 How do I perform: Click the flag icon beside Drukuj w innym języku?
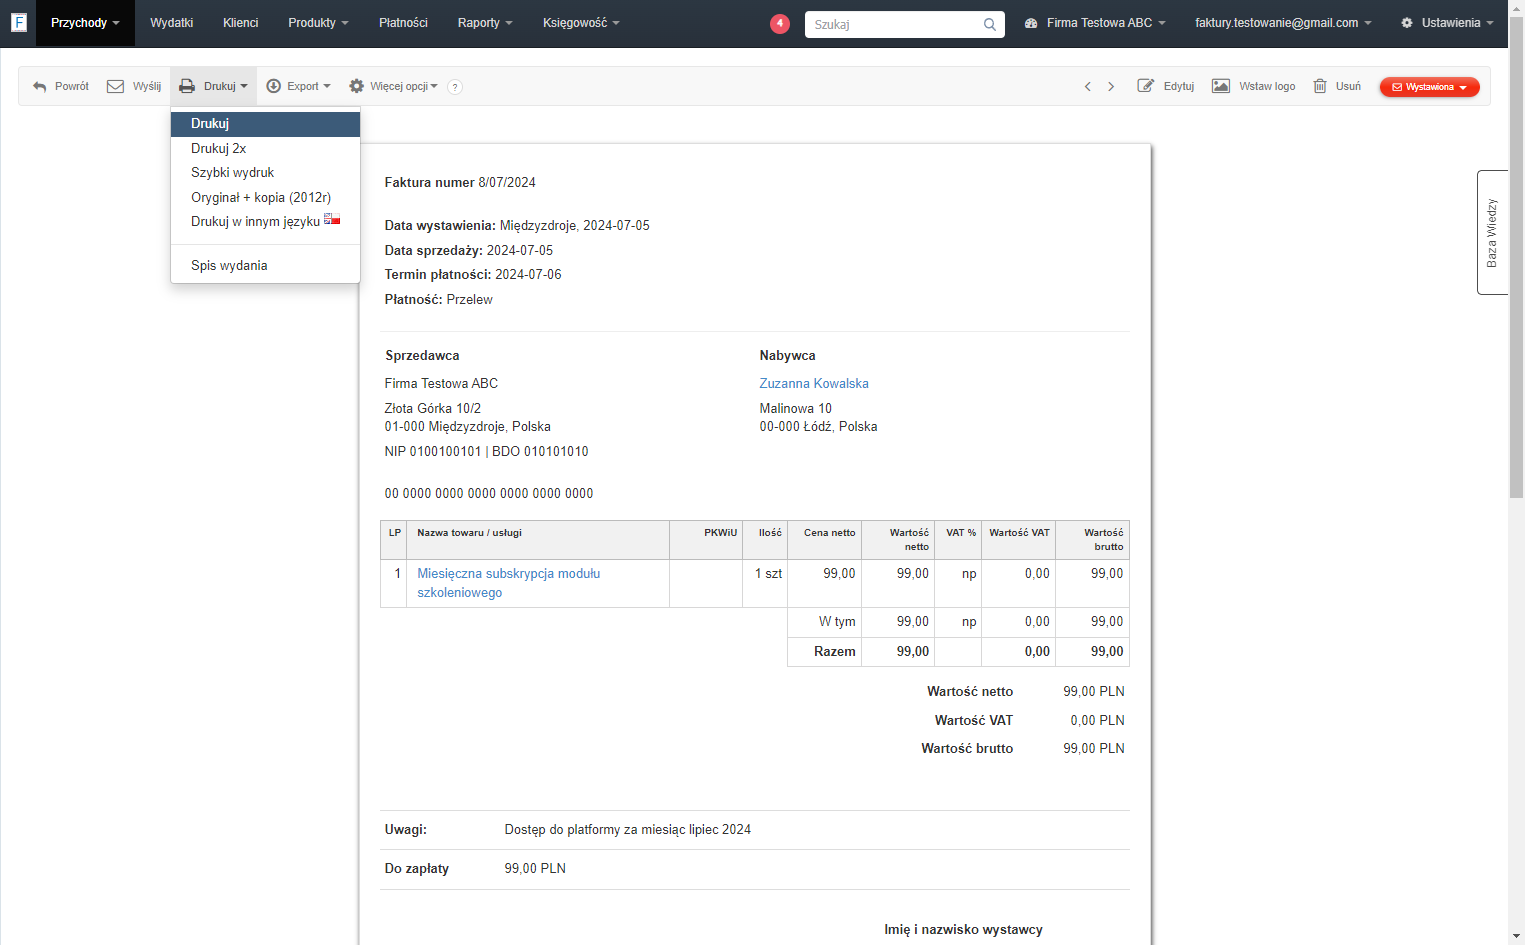click(332, 219)
